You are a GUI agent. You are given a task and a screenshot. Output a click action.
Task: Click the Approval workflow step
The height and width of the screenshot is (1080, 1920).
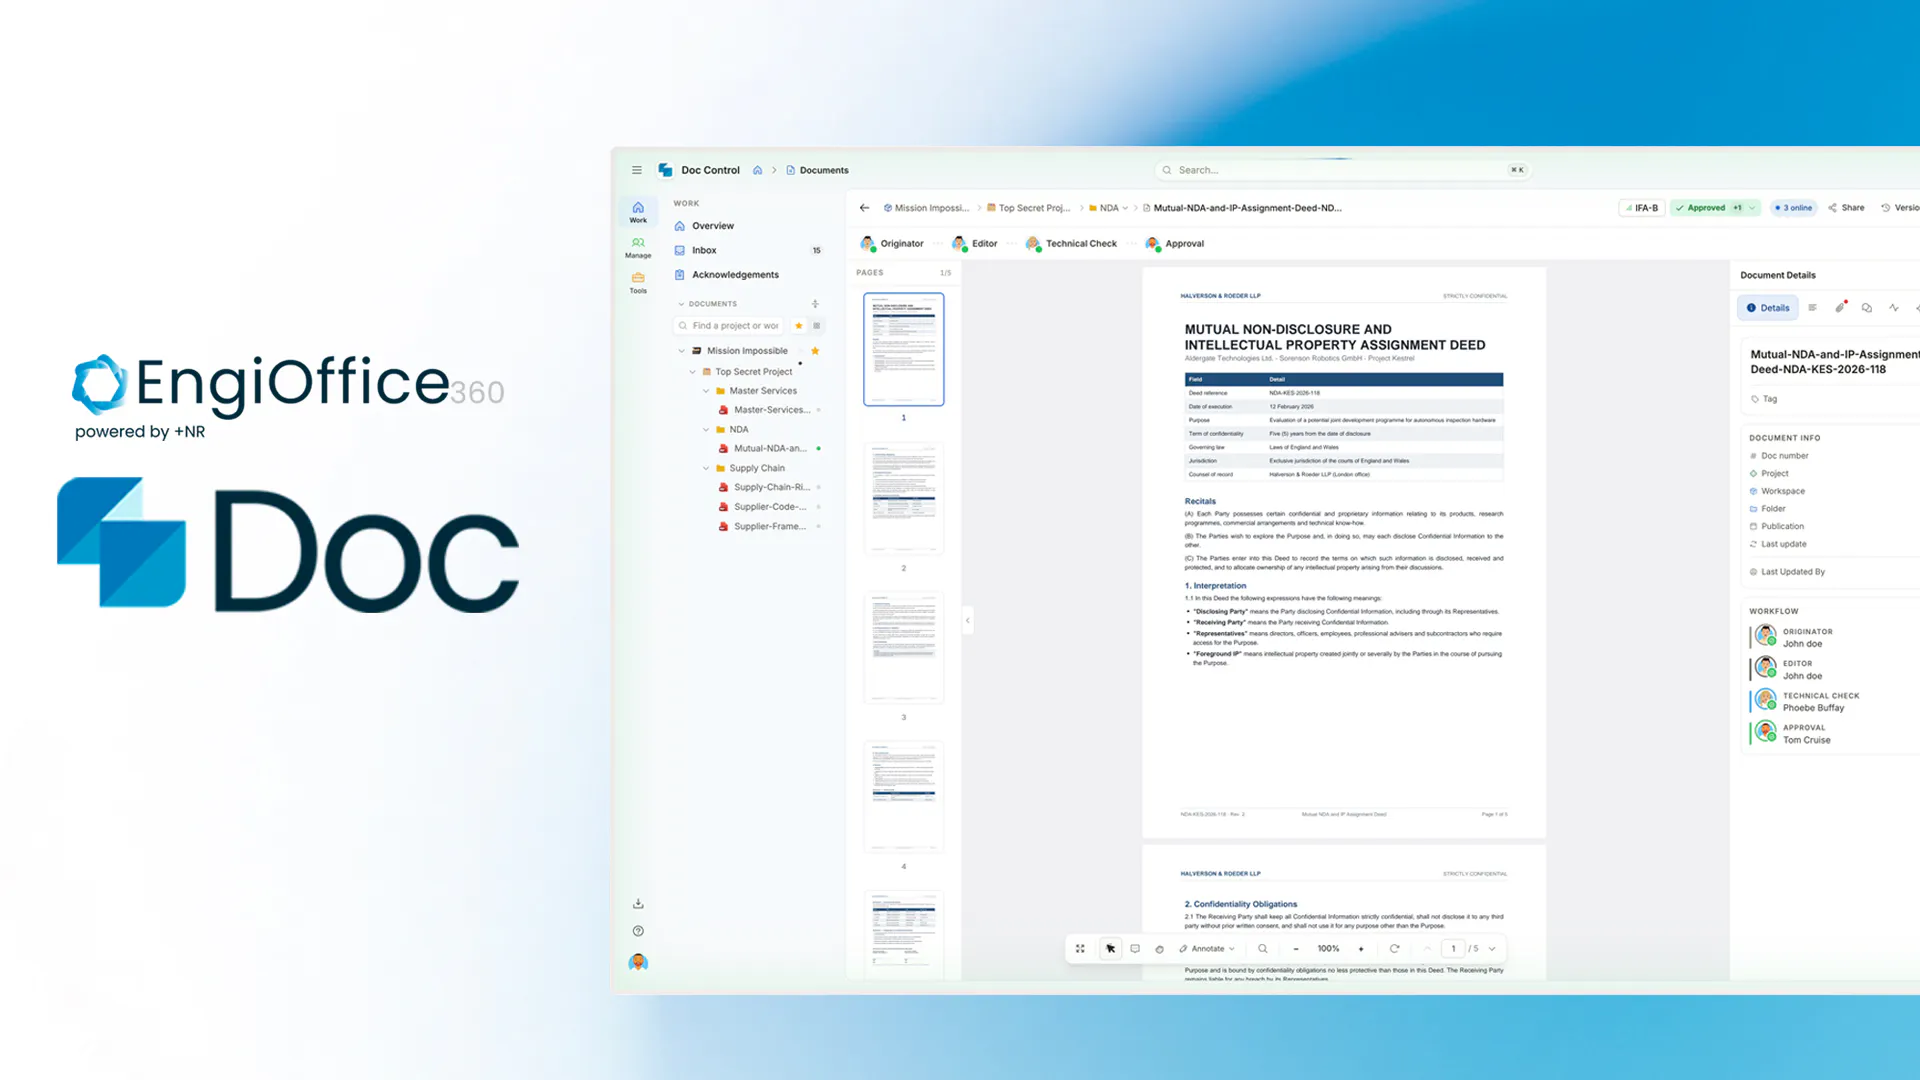pos(1175,244)
